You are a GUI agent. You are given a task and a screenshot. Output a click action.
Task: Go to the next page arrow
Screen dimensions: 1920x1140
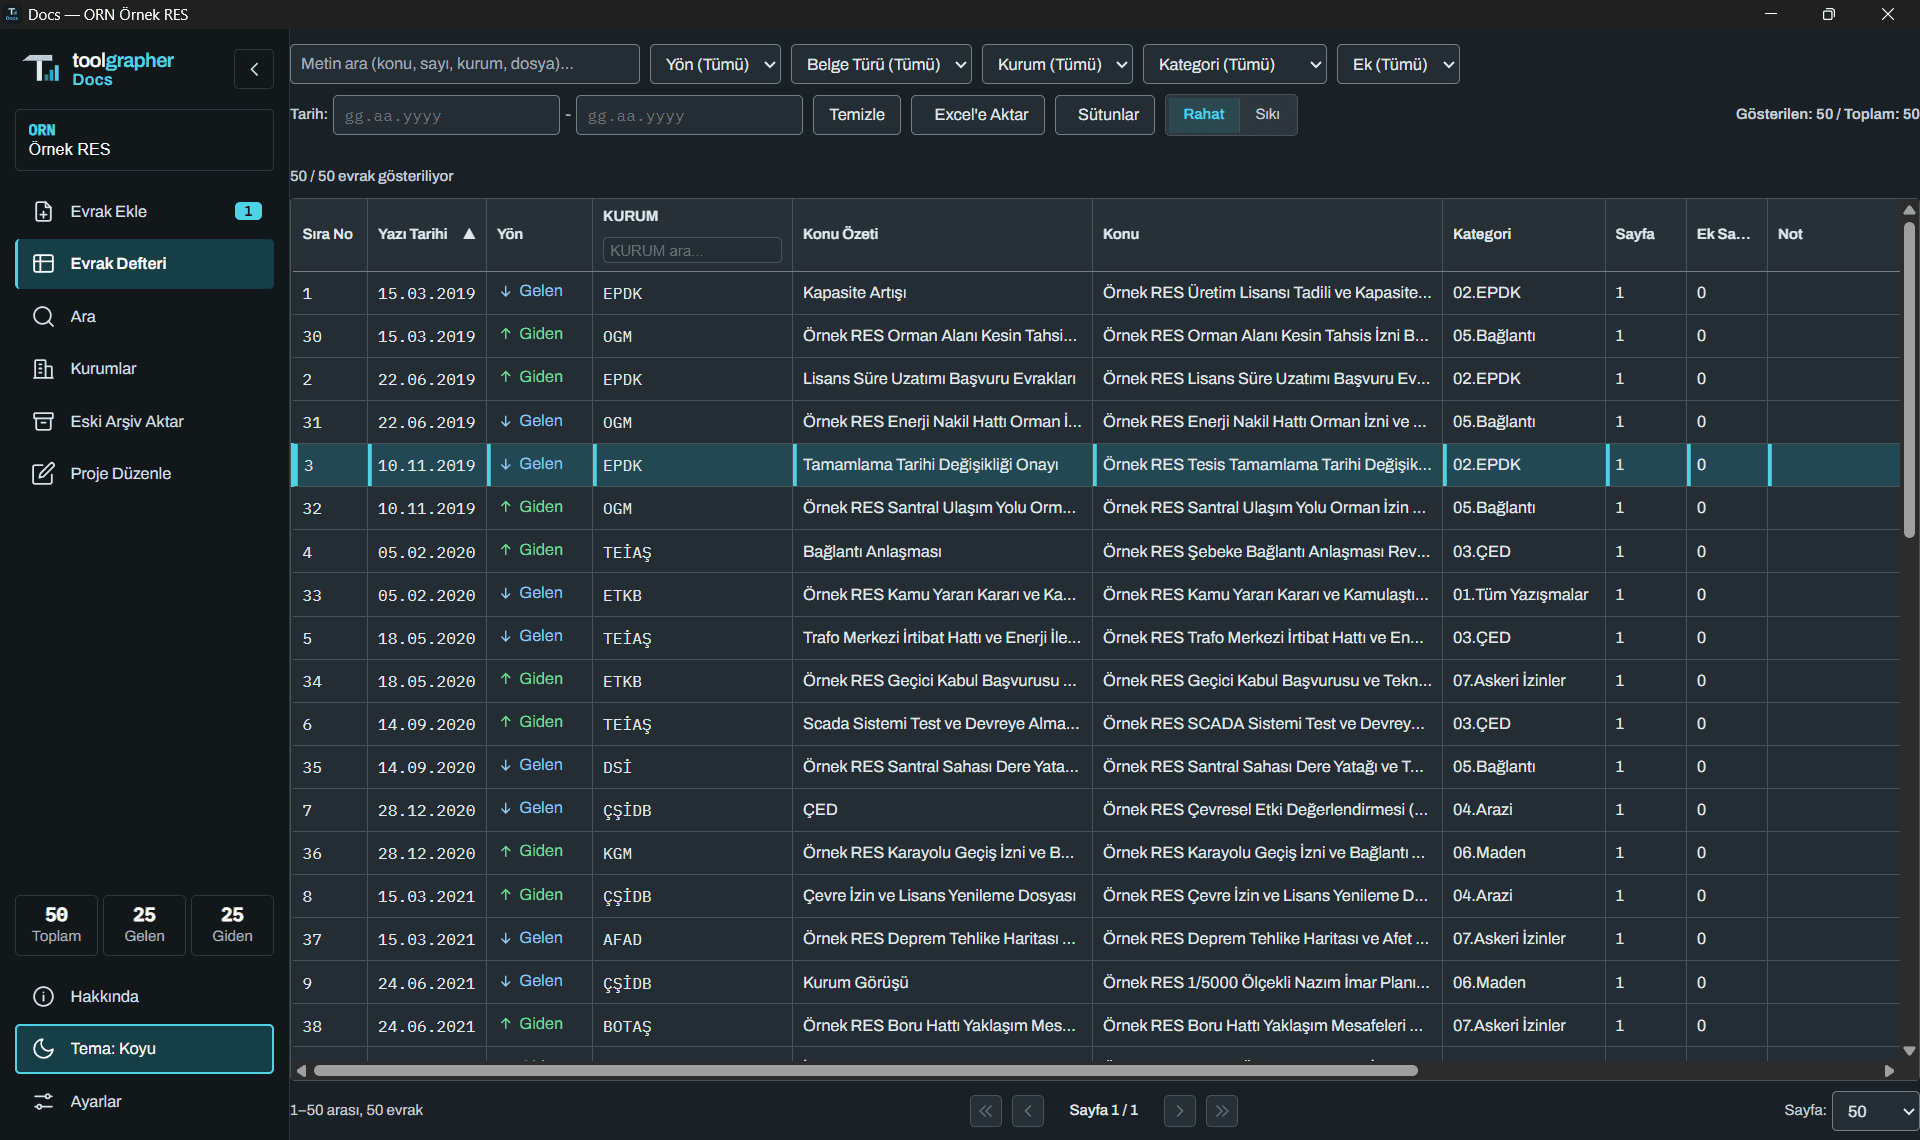pos(1180,1110)
